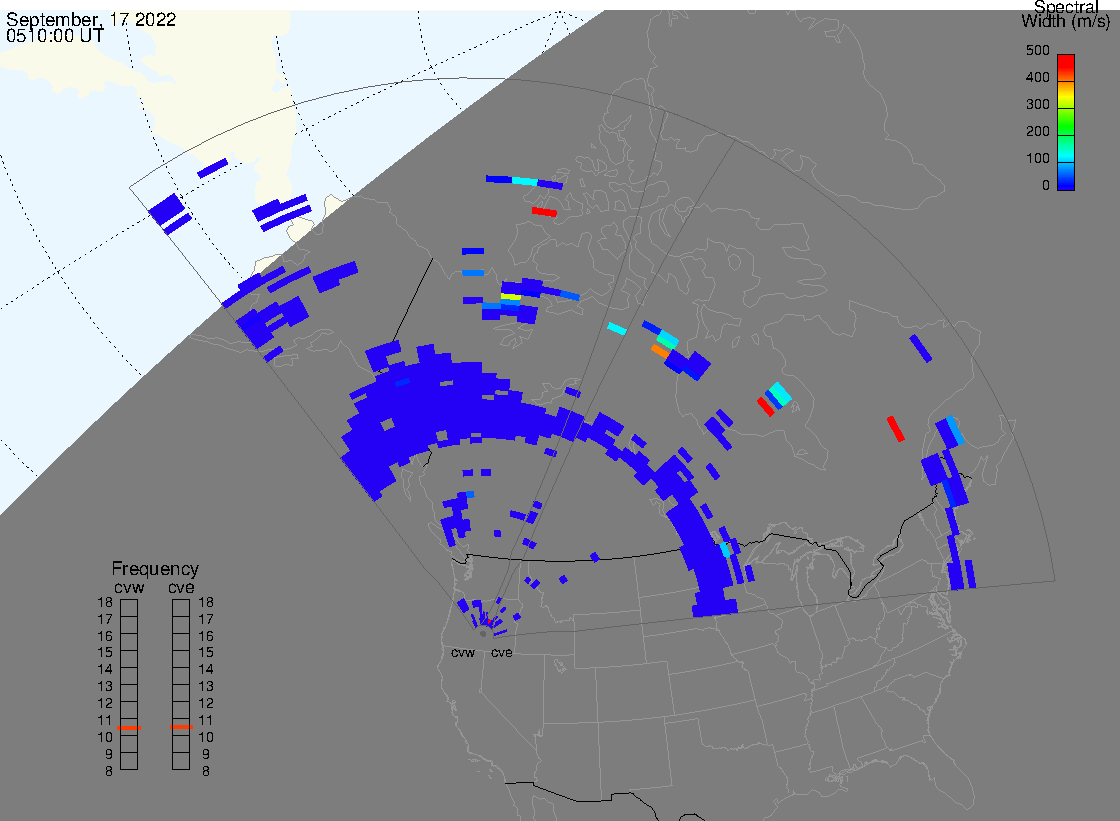1120x821 pixels.
Task: Click the Spectral Width (m/s) legend title
Action: coord(1066,14)
